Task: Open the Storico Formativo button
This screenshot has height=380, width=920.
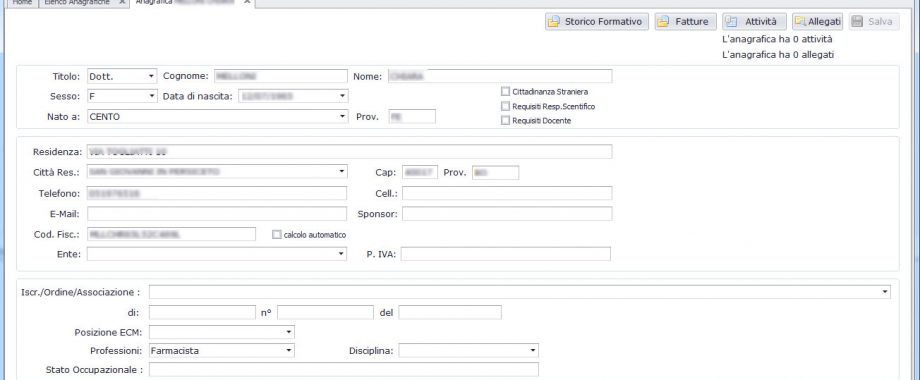Action: pyautogui.click(x=597, y=22)
